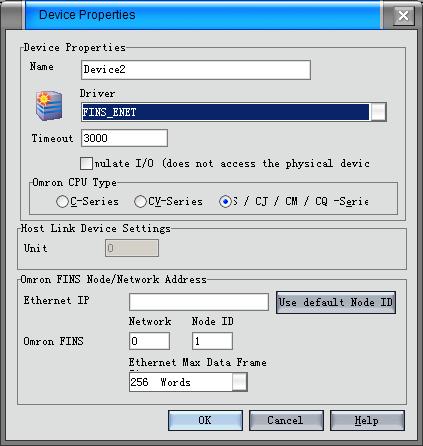The image size is (423, 446).
Task: Click the disabled Unit field
Action: coord(132,248)
